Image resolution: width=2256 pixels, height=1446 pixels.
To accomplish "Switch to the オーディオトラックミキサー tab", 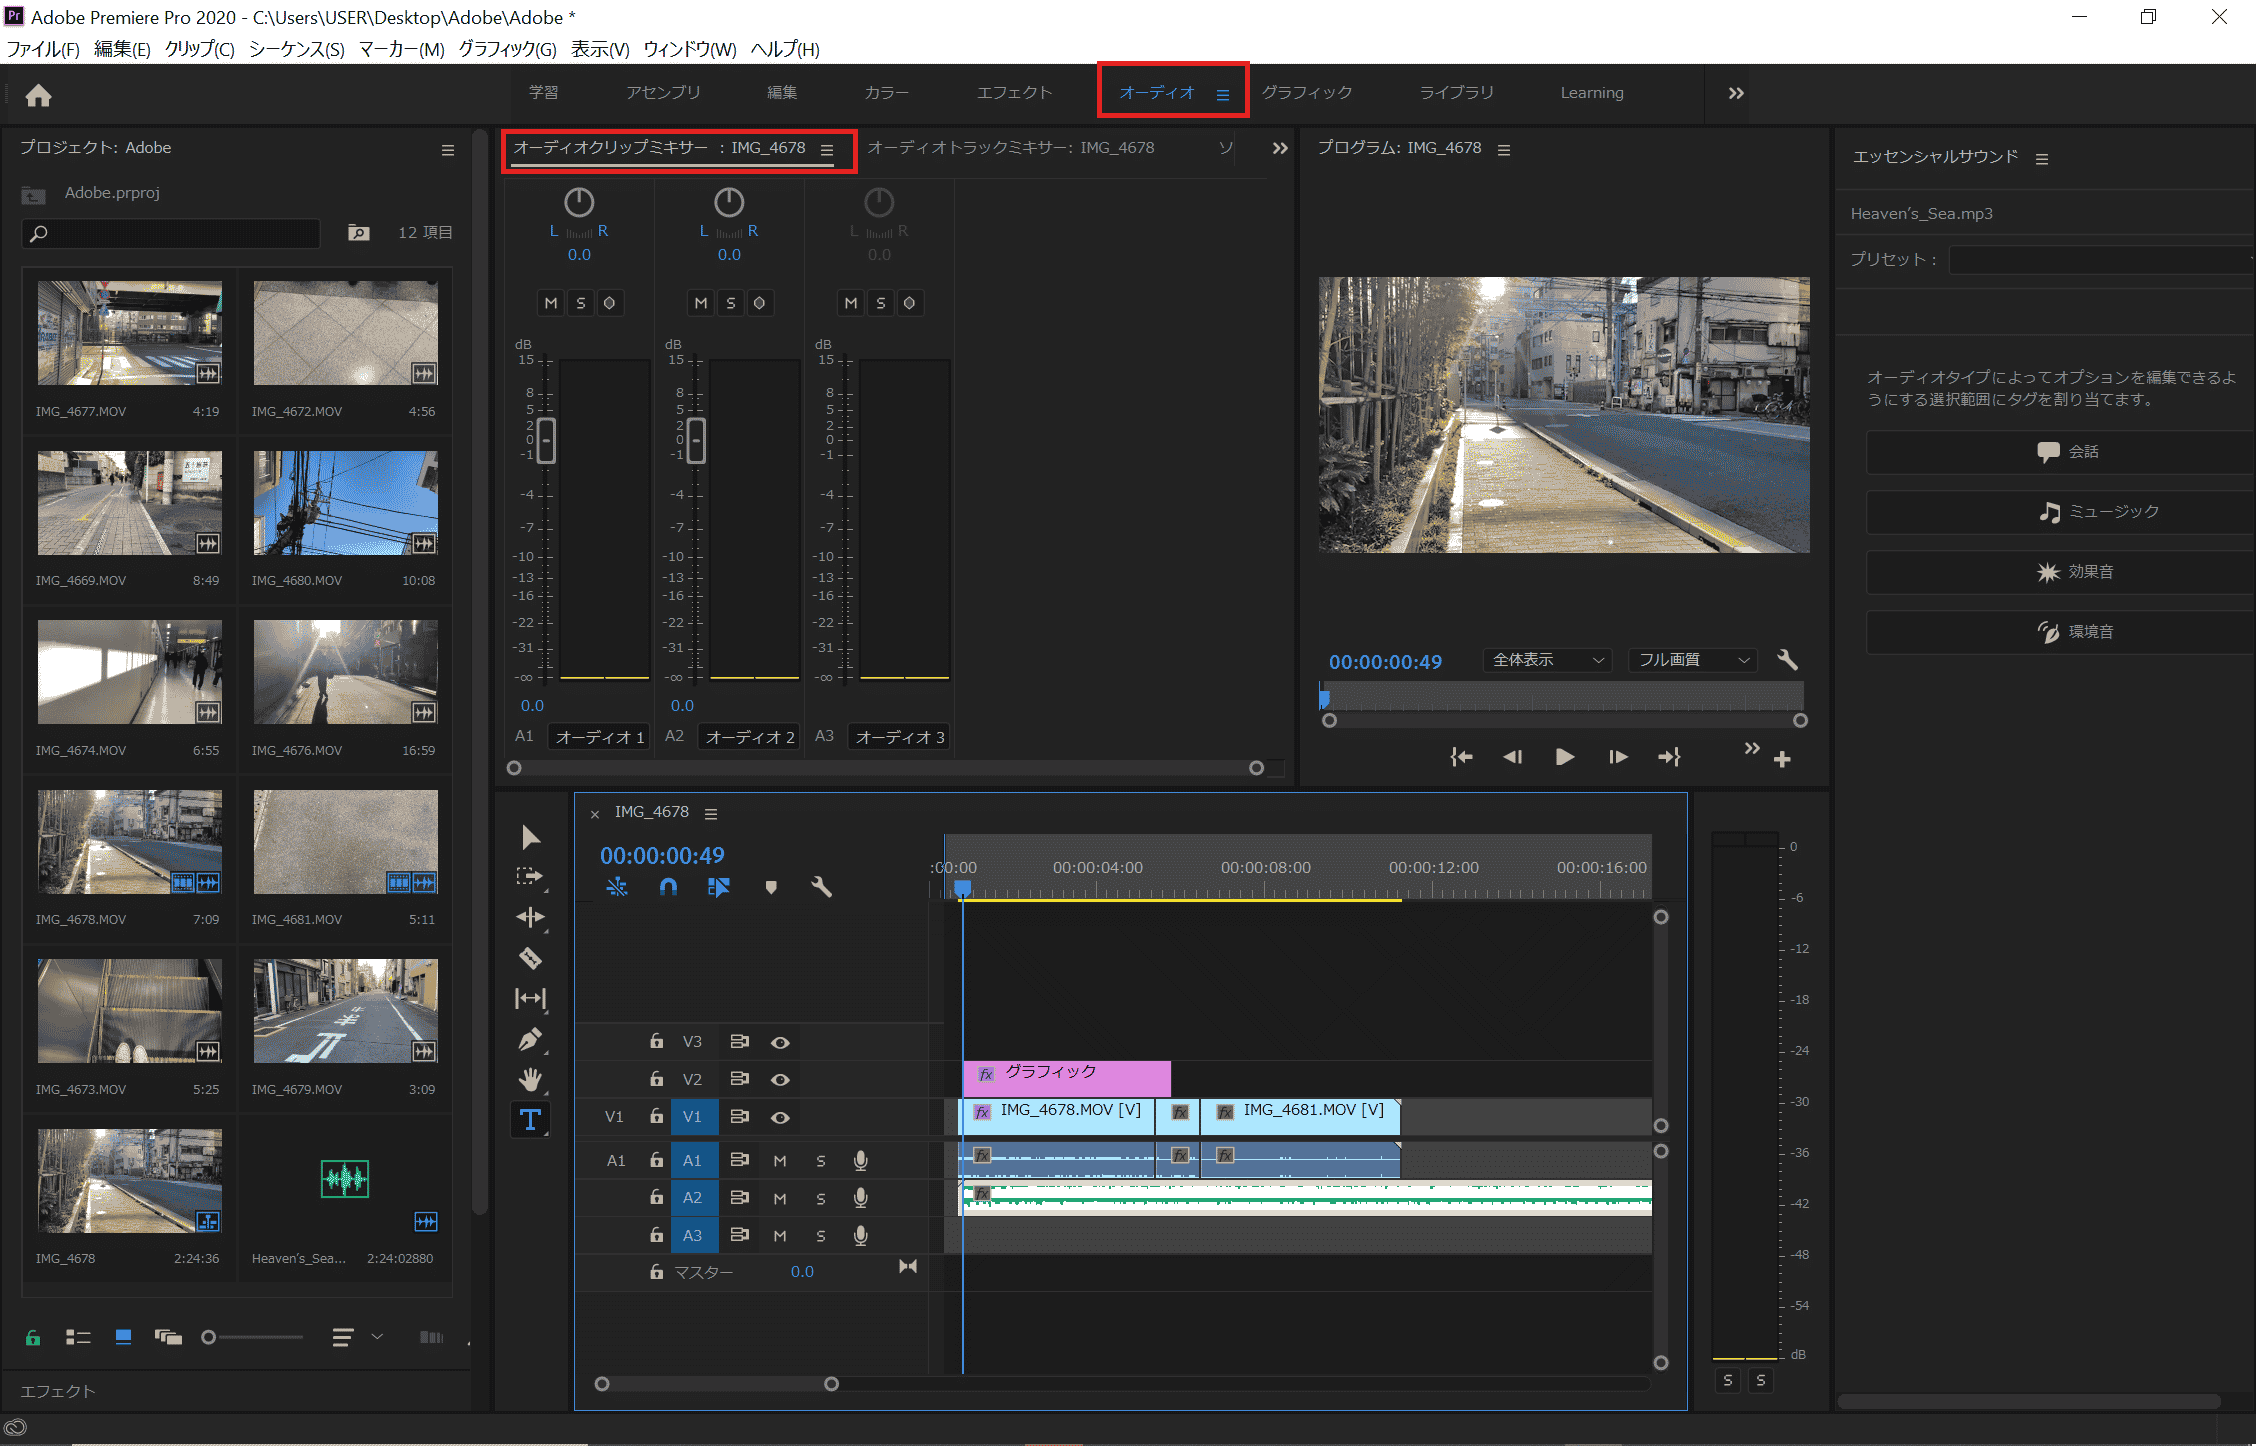I will [x=1010, y=147].
